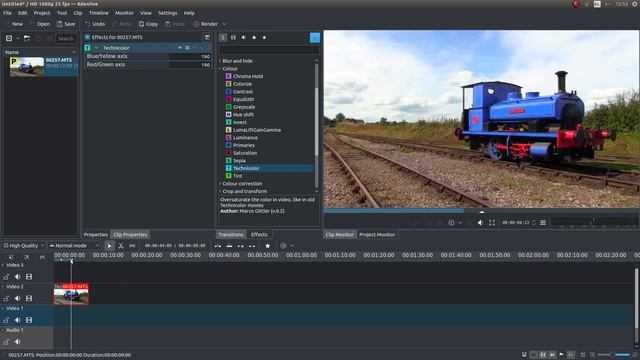640x360 pixels.
Task: Select the 00257.MTS clip on Video 2 track
Action: [71, 294]
